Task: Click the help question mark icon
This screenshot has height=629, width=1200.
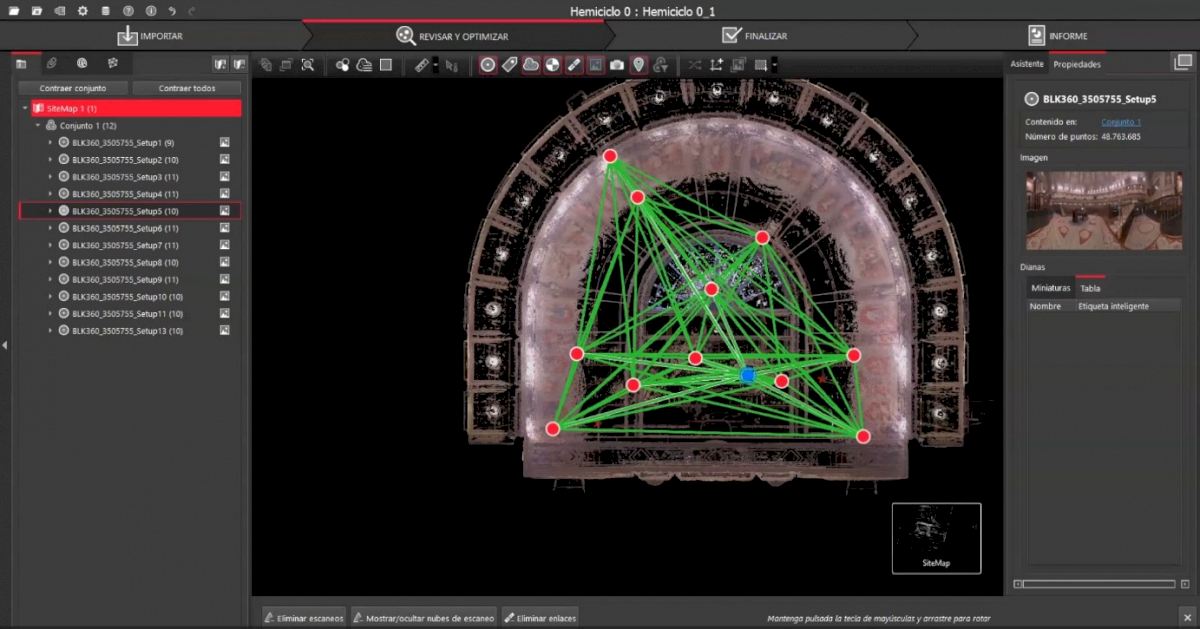Action: click(x=127, y=11)
